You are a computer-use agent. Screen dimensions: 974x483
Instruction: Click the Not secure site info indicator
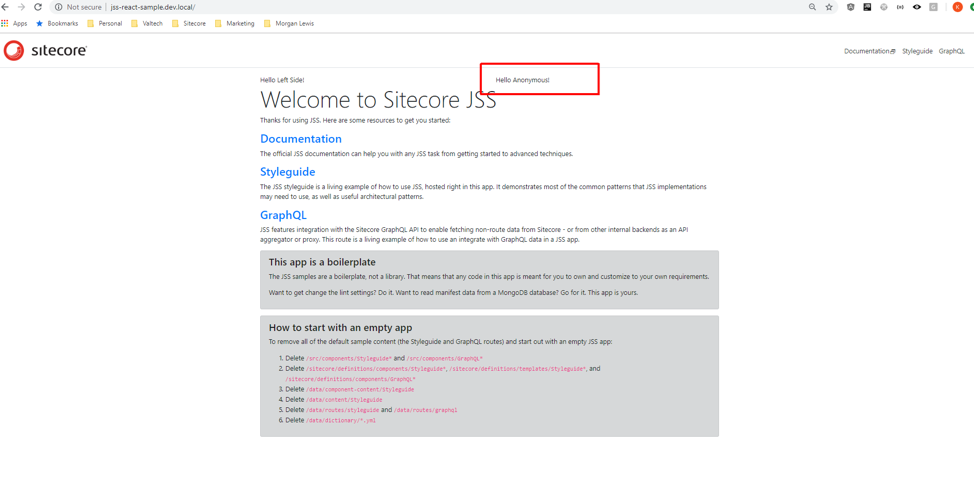point(78,7)
